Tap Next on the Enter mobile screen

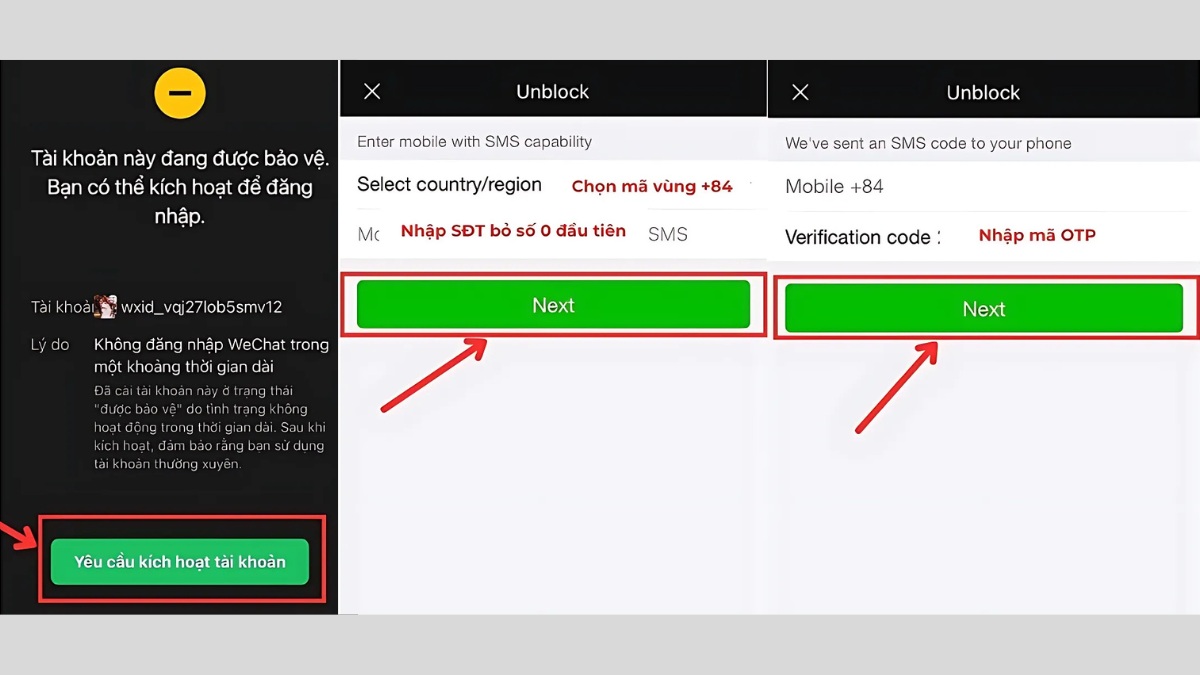(x=553, y=305)
